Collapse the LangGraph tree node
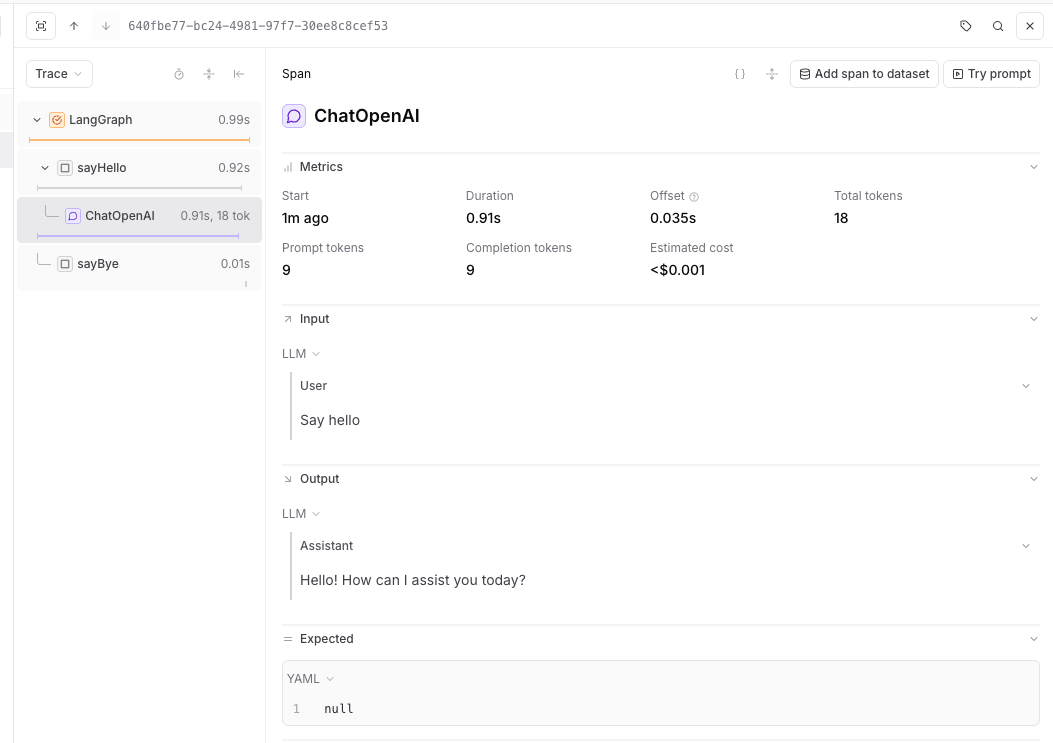The width and height of the screenshot is (1053, 743). point(37,120)
